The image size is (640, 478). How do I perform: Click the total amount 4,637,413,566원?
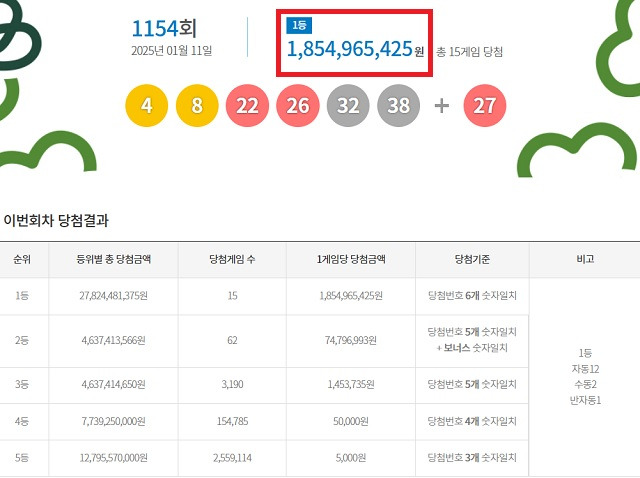click(x=113, y=340)
